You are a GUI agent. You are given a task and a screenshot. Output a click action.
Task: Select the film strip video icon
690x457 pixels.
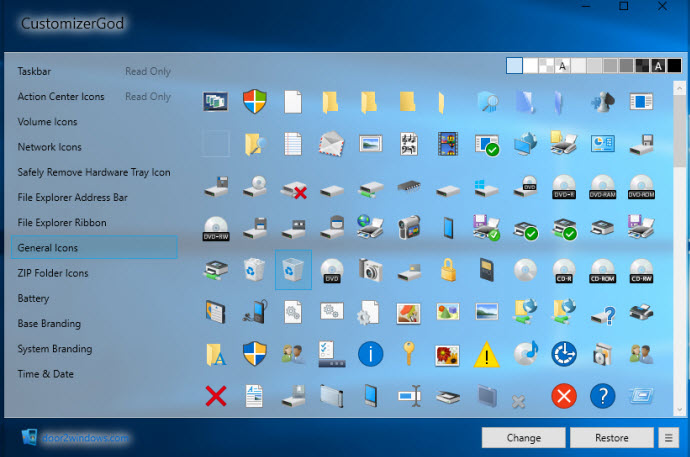pyautogui.click(x=448, y=144)
